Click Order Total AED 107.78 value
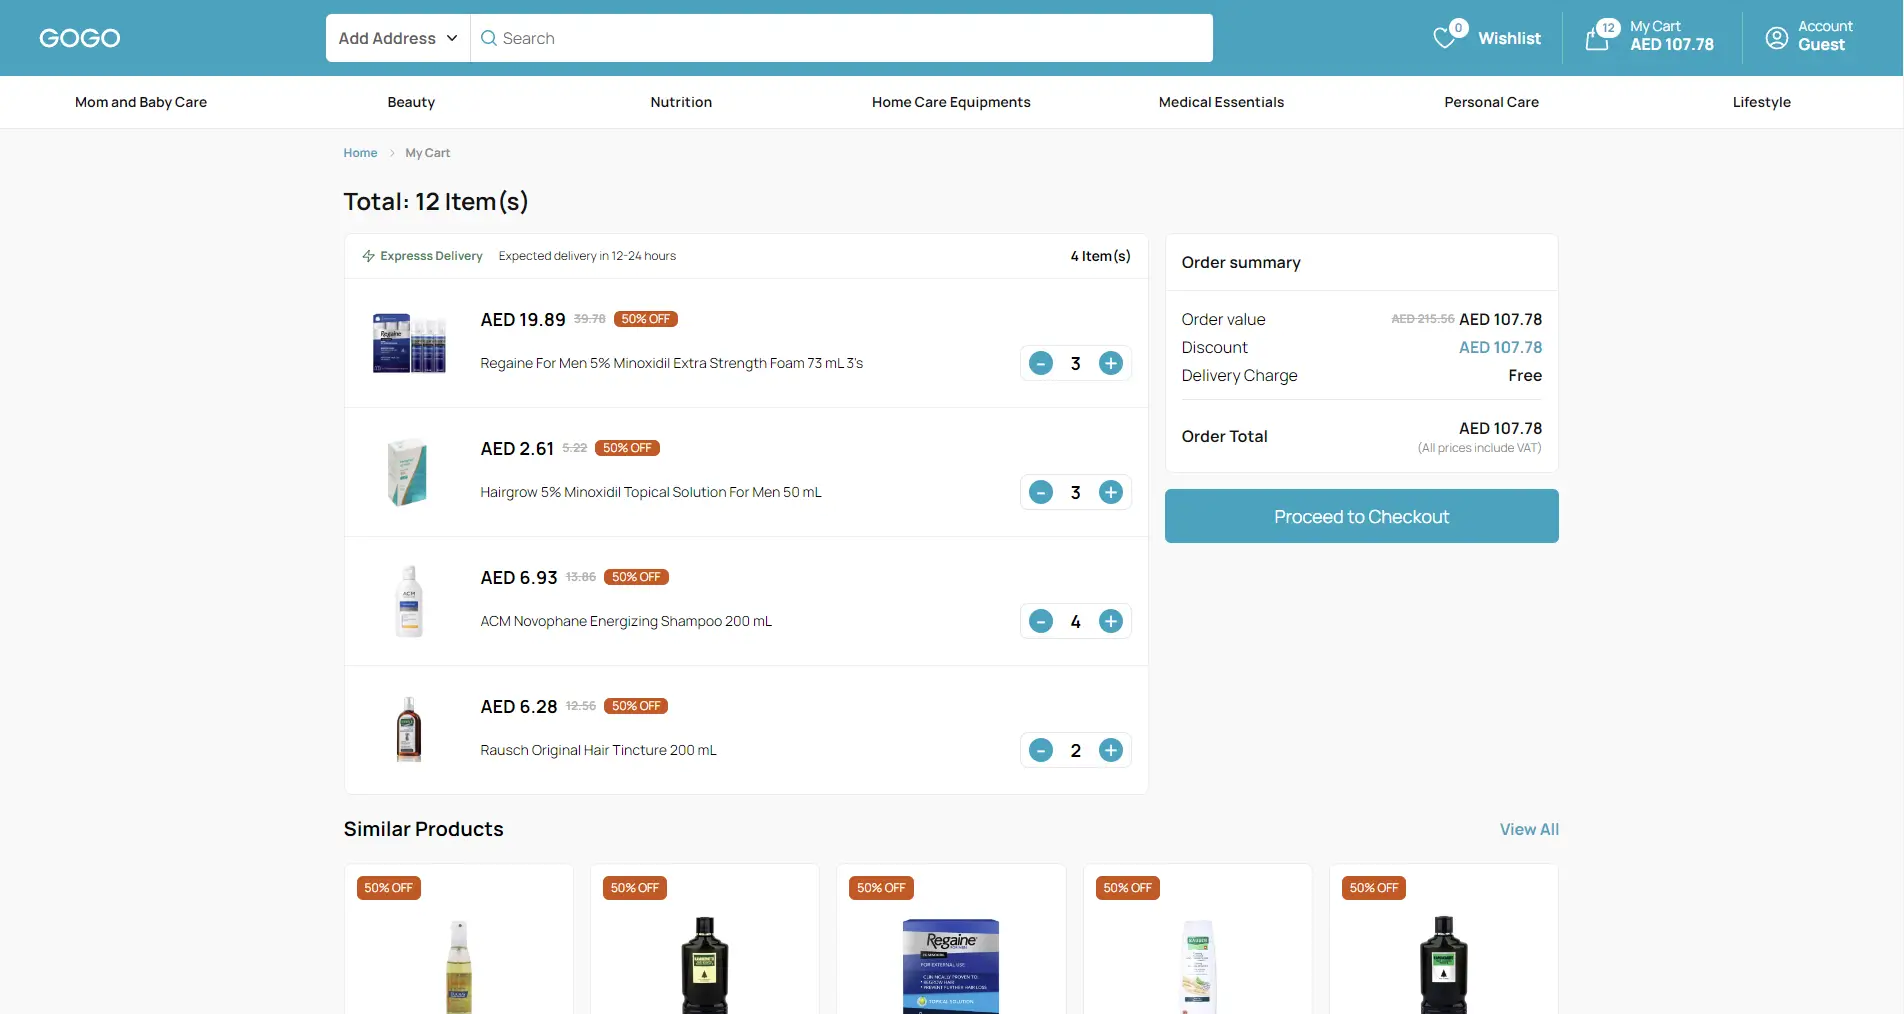Viewport: 1904px width, 1014px height. (x=1500, y=428)
